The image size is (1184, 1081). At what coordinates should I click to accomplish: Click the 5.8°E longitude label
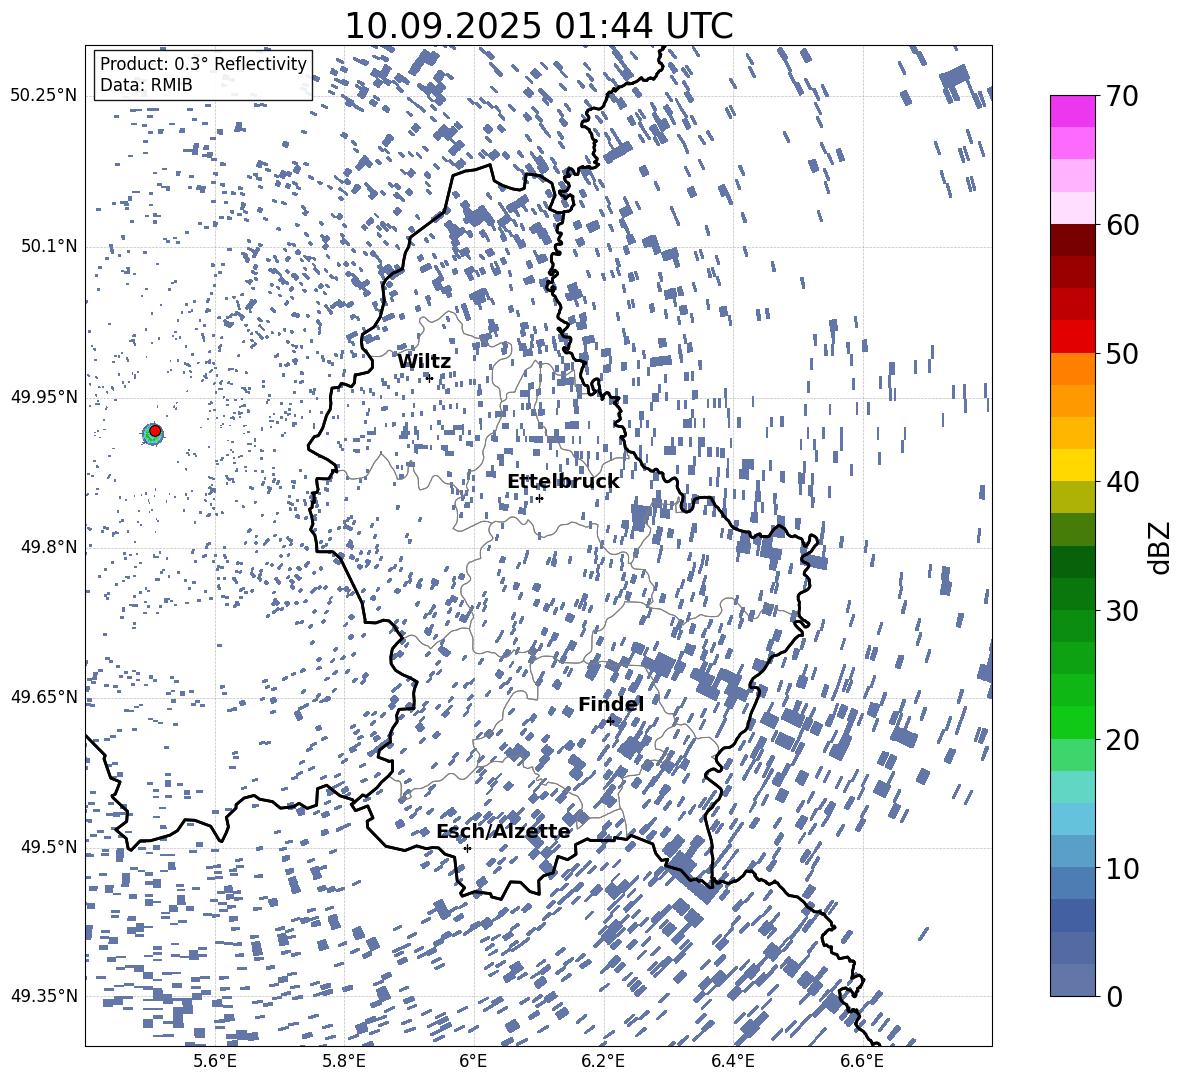[x=344, y=1061]
